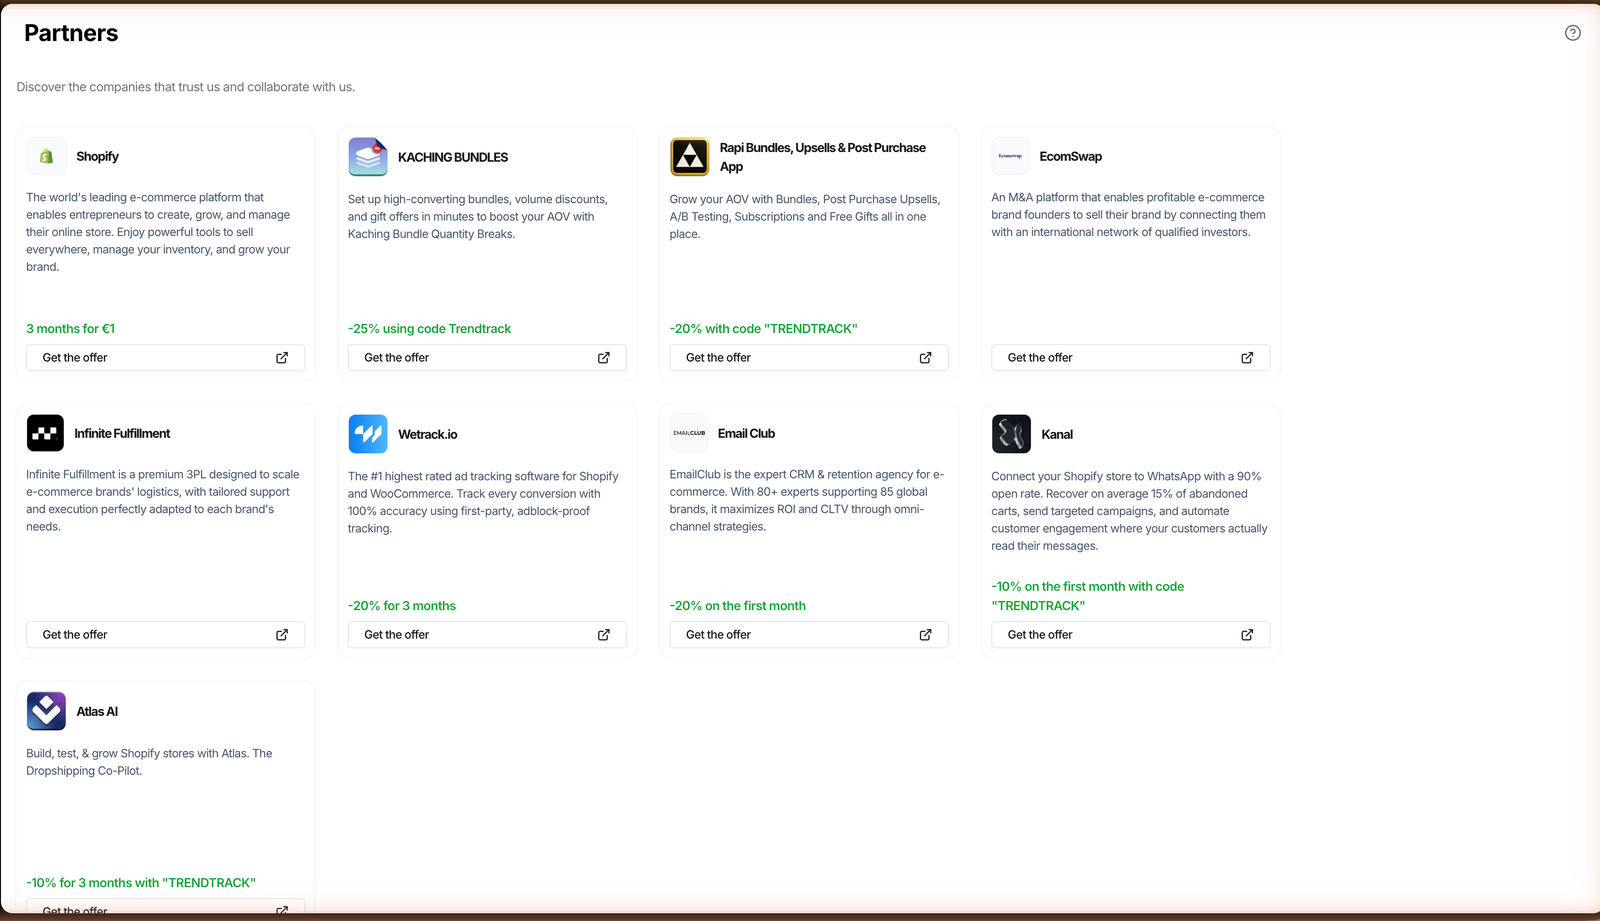Click the Email Club logo icon
Image resolution: width=1600 pixels, height=921 pixels.
pyautogui.click(x=689, y=433)
